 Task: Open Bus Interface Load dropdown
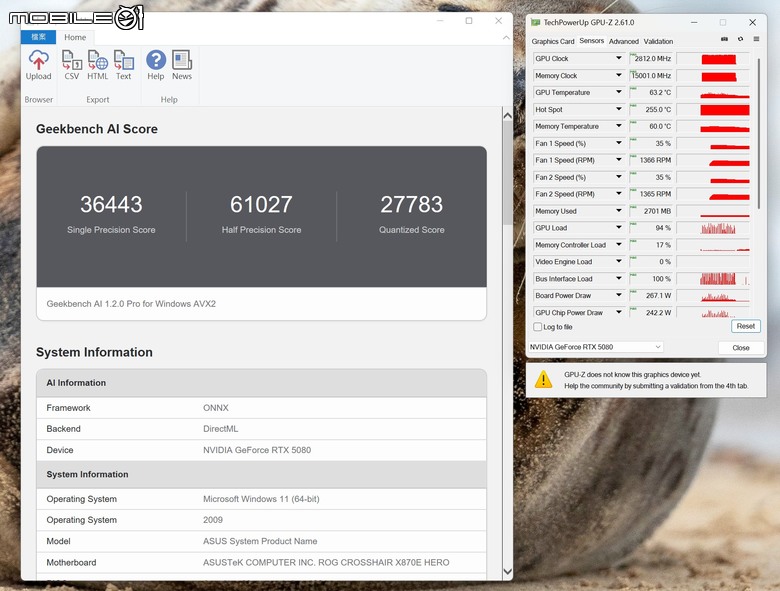pyautogui.click(x=618, y=278)
